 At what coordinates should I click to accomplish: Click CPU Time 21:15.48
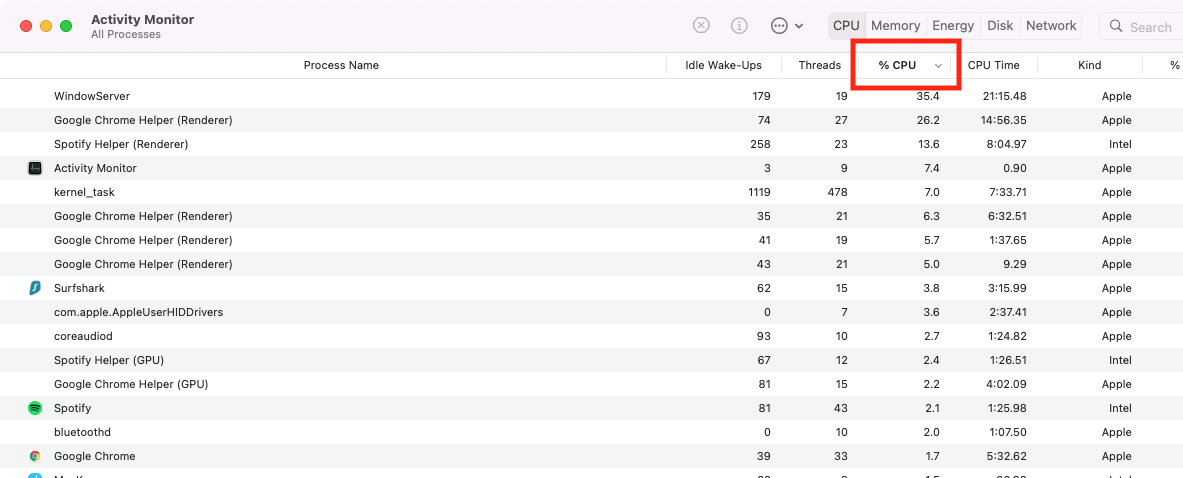[x=1004, y=97]
